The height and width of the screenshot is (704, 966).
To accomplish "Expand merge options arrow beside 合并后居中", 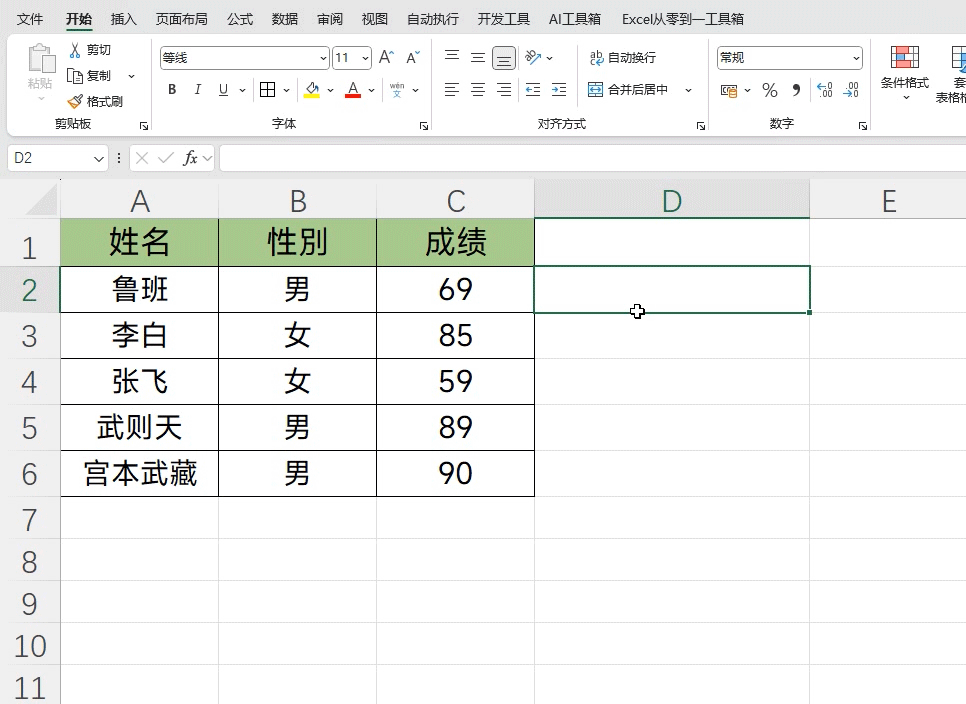I will [x=688, y=90].
